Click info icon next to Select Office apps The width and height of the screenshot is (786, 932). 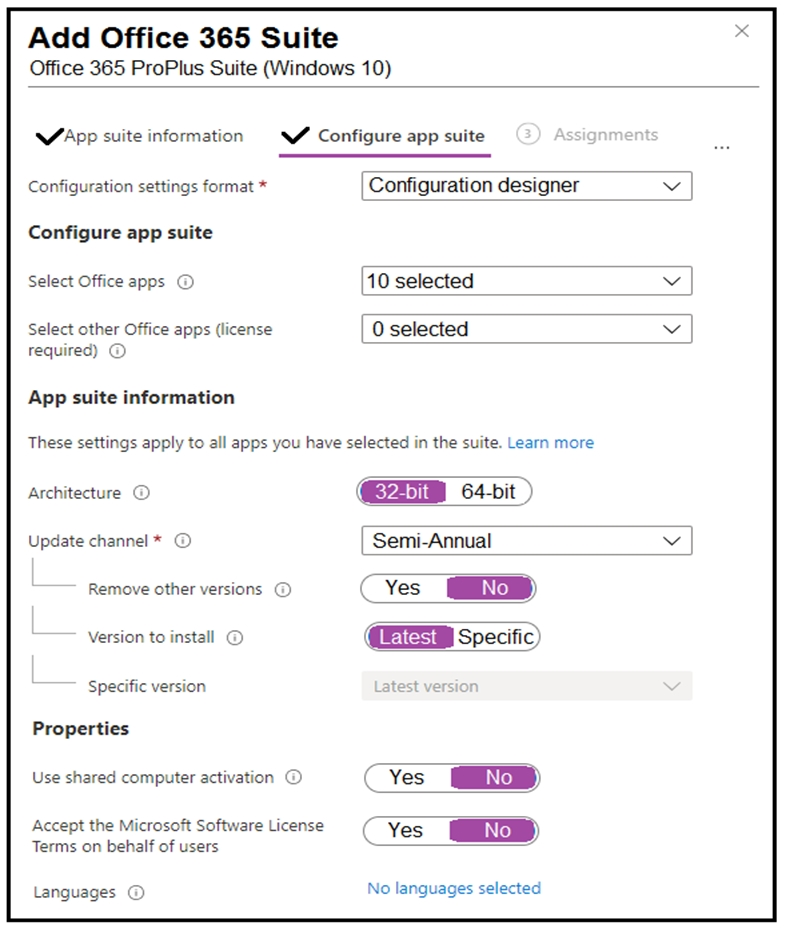coord(186,282)
